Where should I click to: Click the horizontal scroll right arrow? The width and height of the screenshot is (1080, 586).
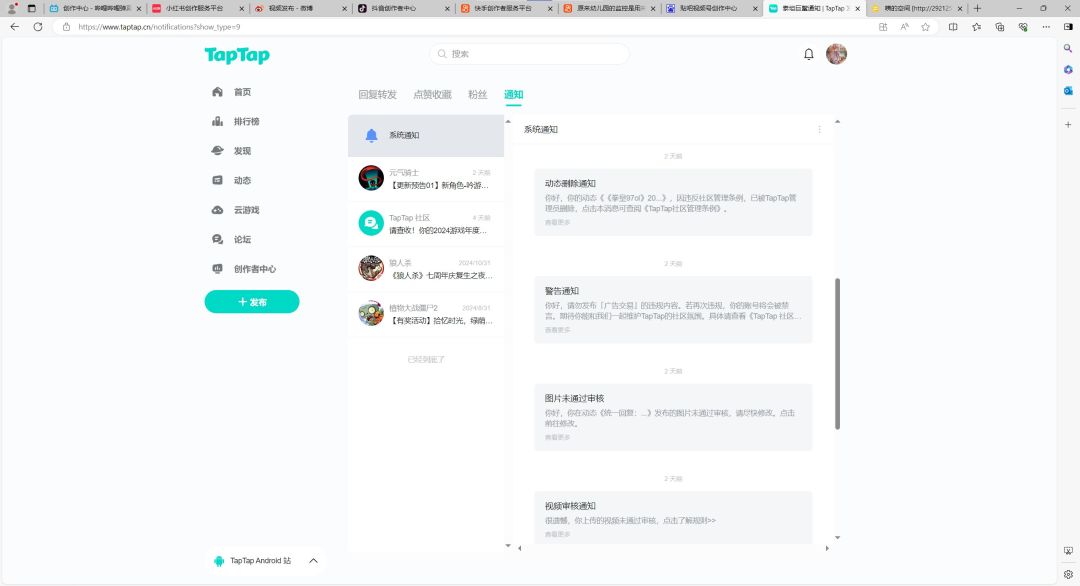827,549
